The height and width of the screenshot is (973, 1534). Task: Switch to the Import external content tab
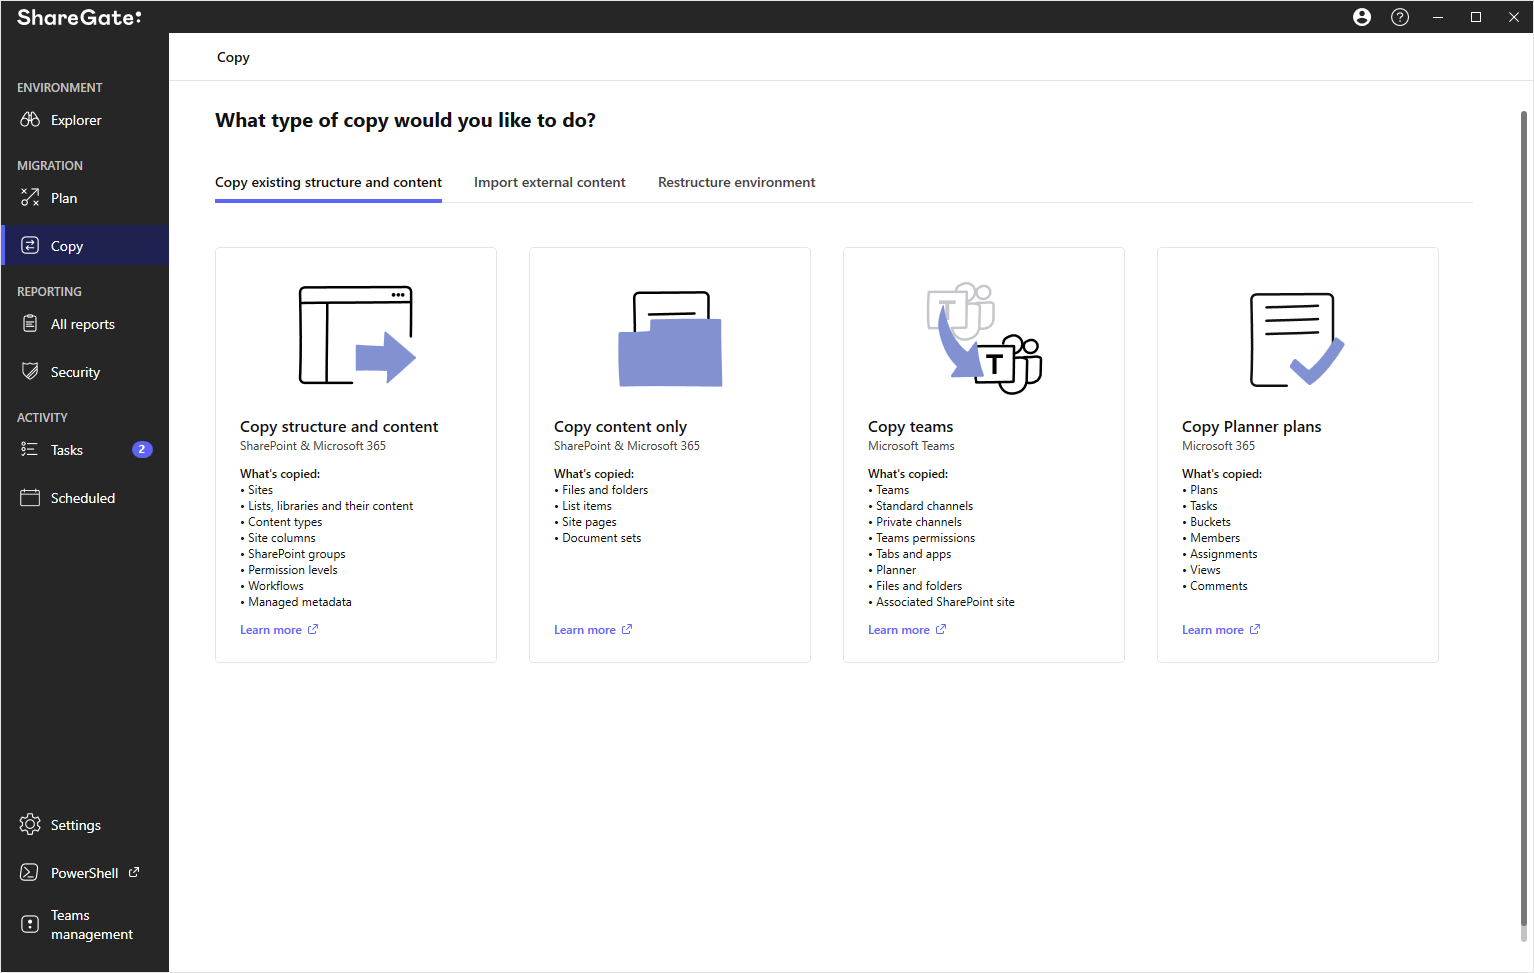(549, 182)
